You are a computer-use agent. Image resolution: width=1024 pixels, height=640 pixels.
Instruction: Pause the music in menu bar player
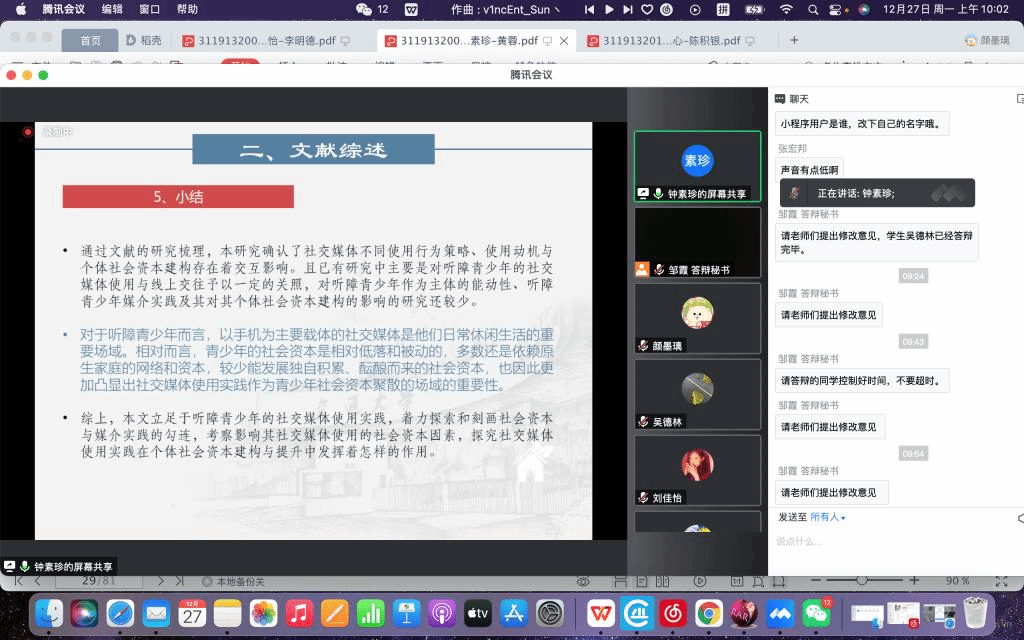click(x=610, y=9)
